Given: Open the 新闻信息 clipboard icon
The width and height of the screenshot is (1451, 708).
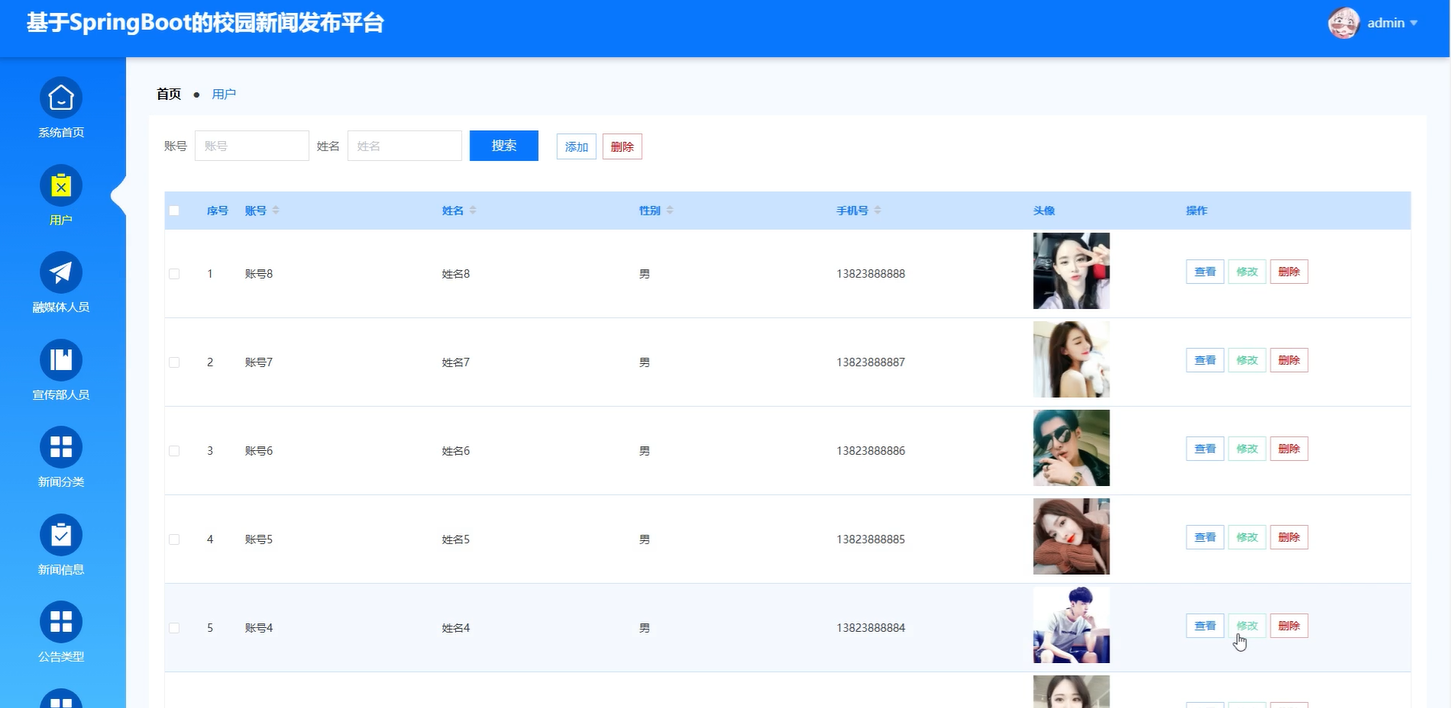Looking at the screenshot, I should coord(61,535).
